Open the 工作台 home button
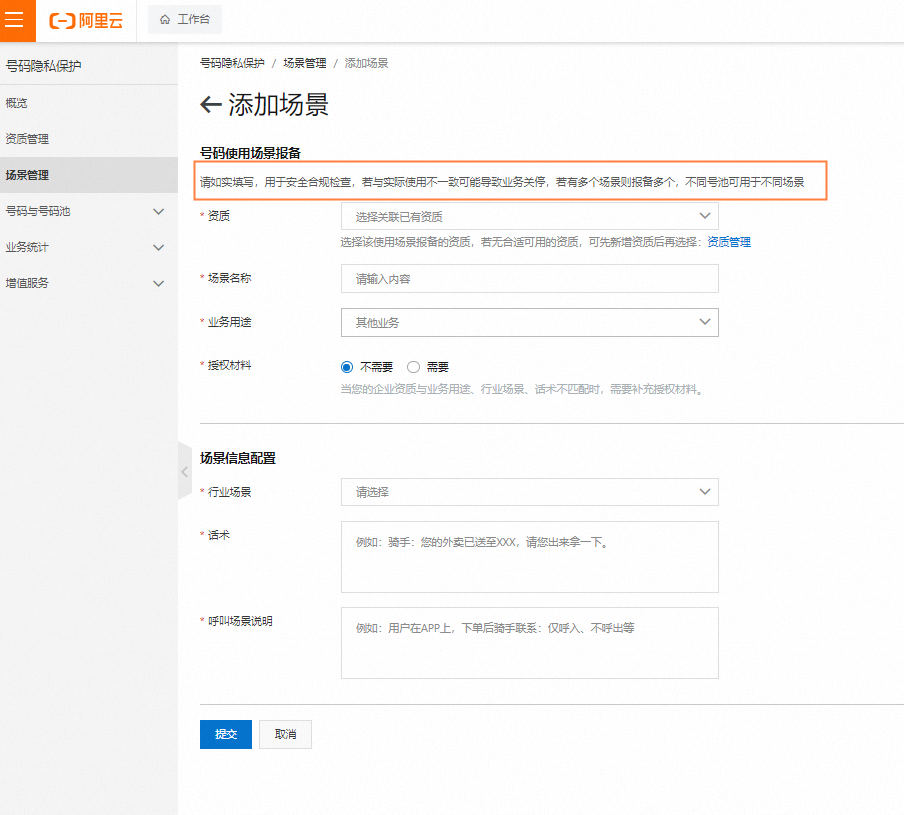This screenshot has width=904, height=815. 184,20
